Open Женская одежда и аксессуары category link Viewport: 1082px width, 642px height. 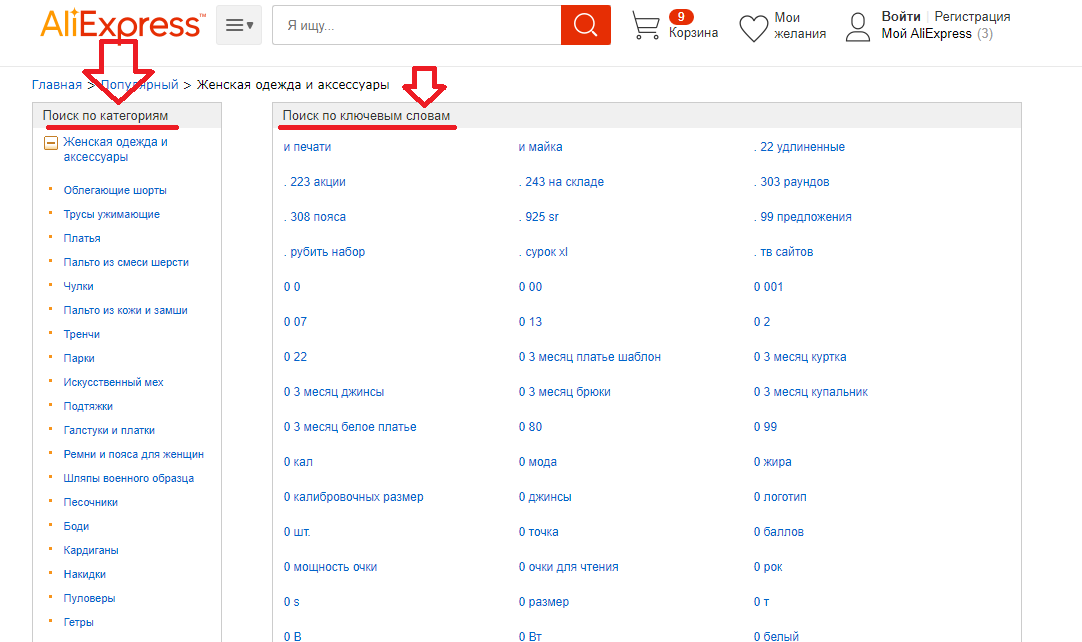(115, 149)
